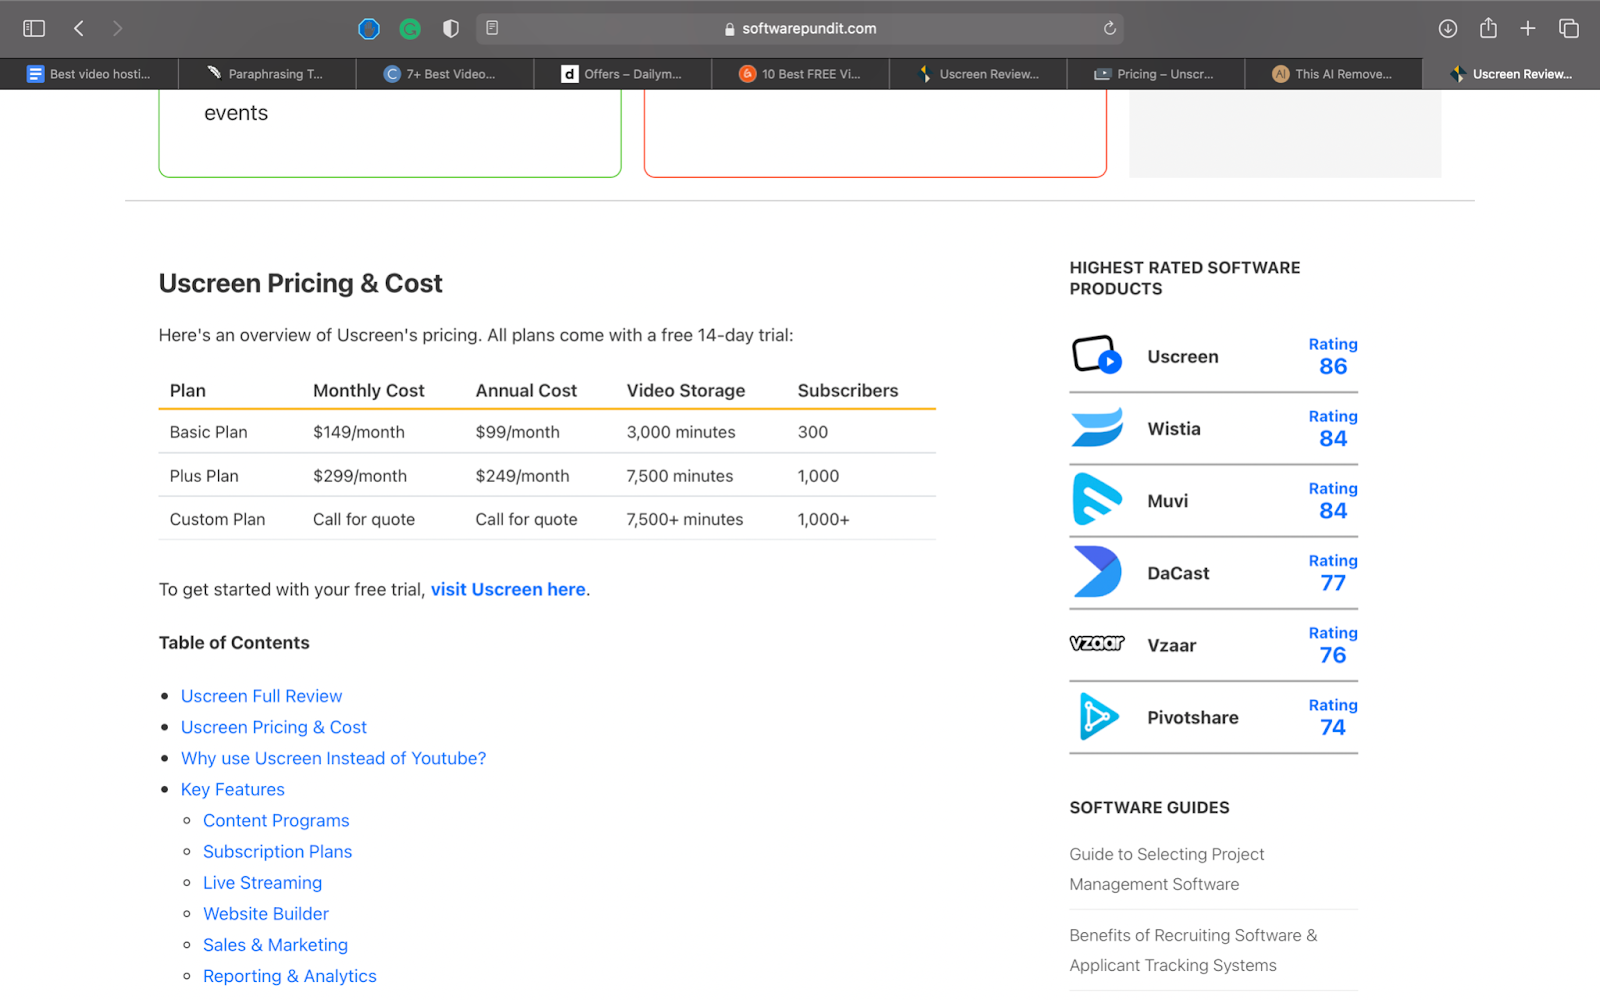Click Uscreen name in rated products
The width and height of the screenshot is (1600, 1000).
1182,356
